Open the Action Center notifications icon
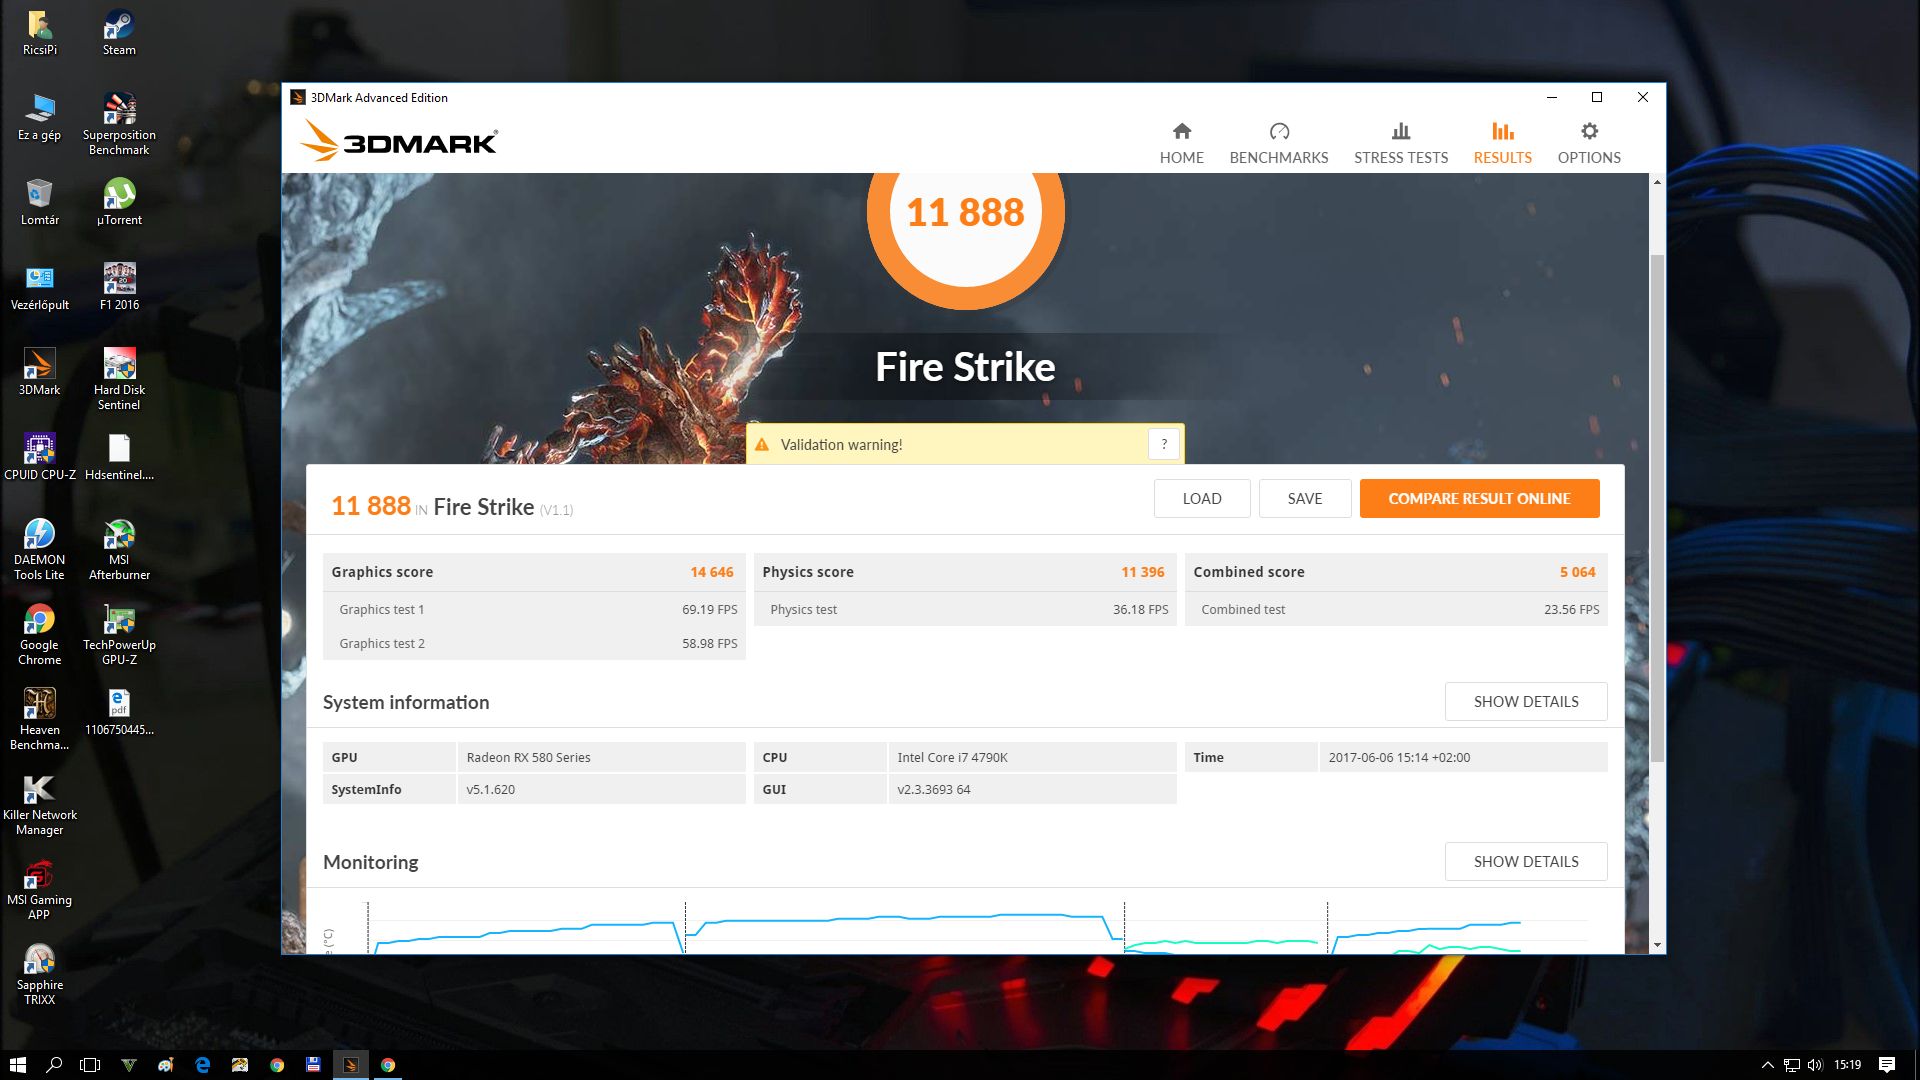This screenshot has height=1080, width=1920. (1887, 1065)
